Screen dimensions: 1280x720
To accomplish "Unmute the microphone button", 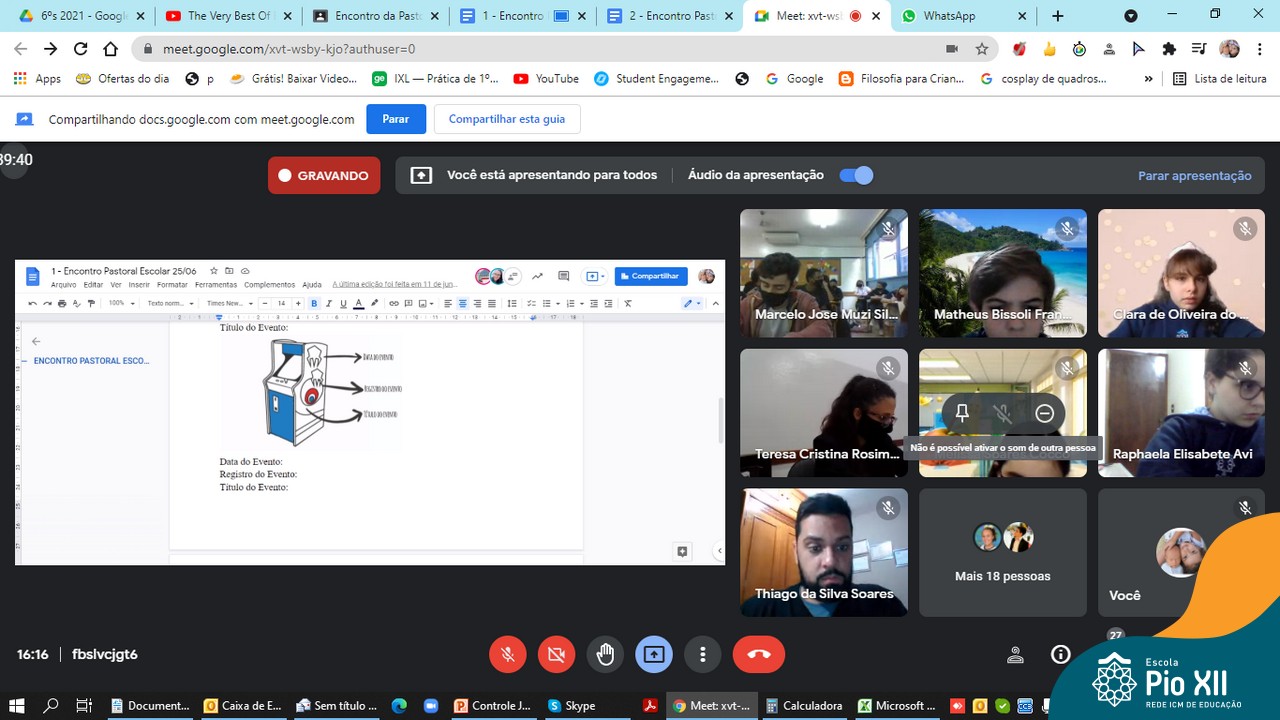I will (x=508, y=654).
